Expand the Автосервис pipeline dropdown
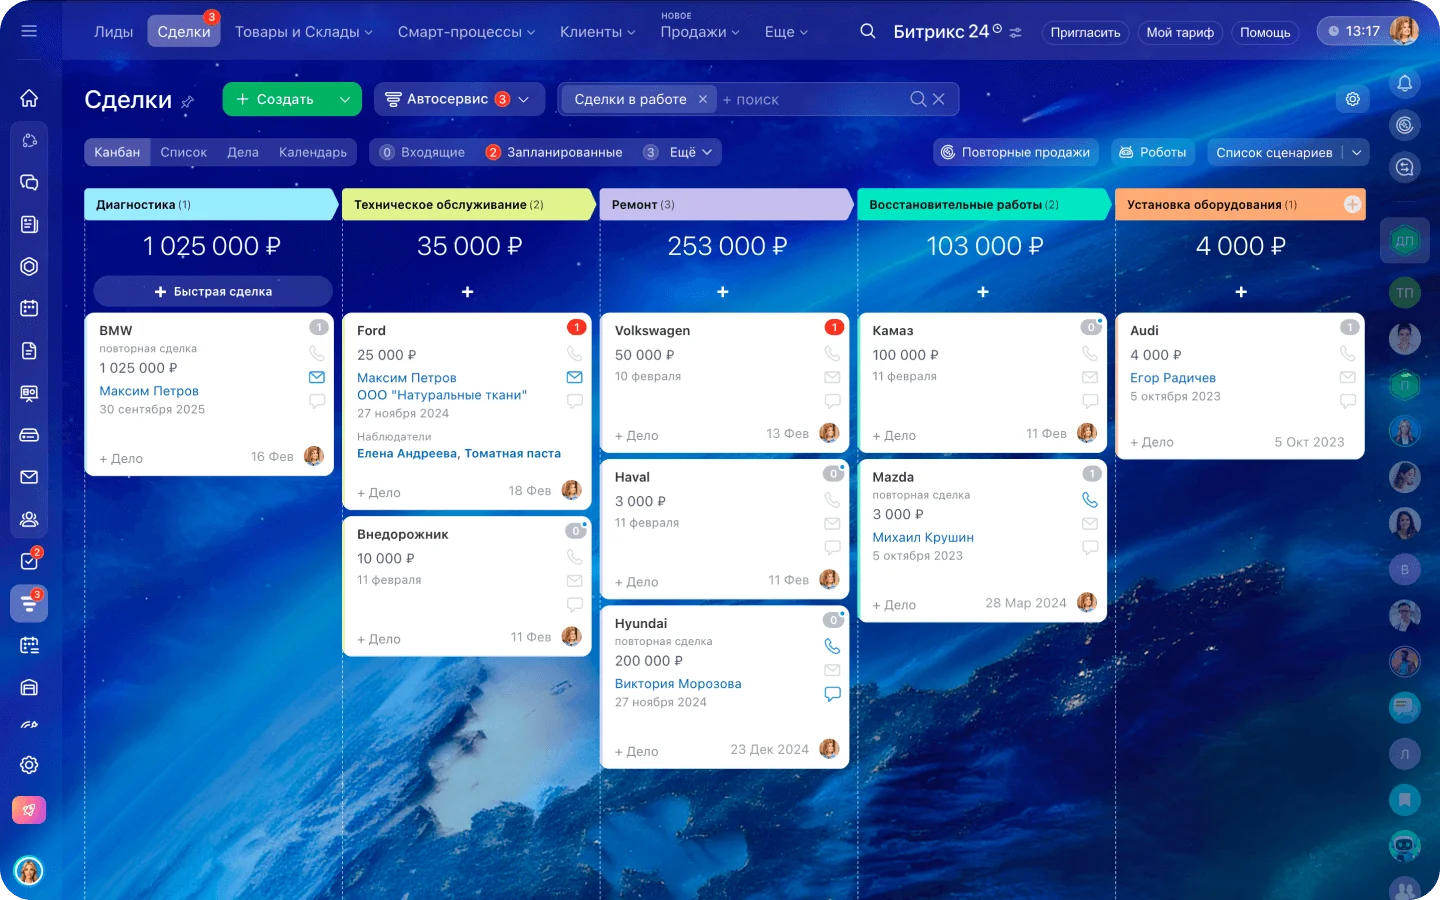 coord(523,99)
